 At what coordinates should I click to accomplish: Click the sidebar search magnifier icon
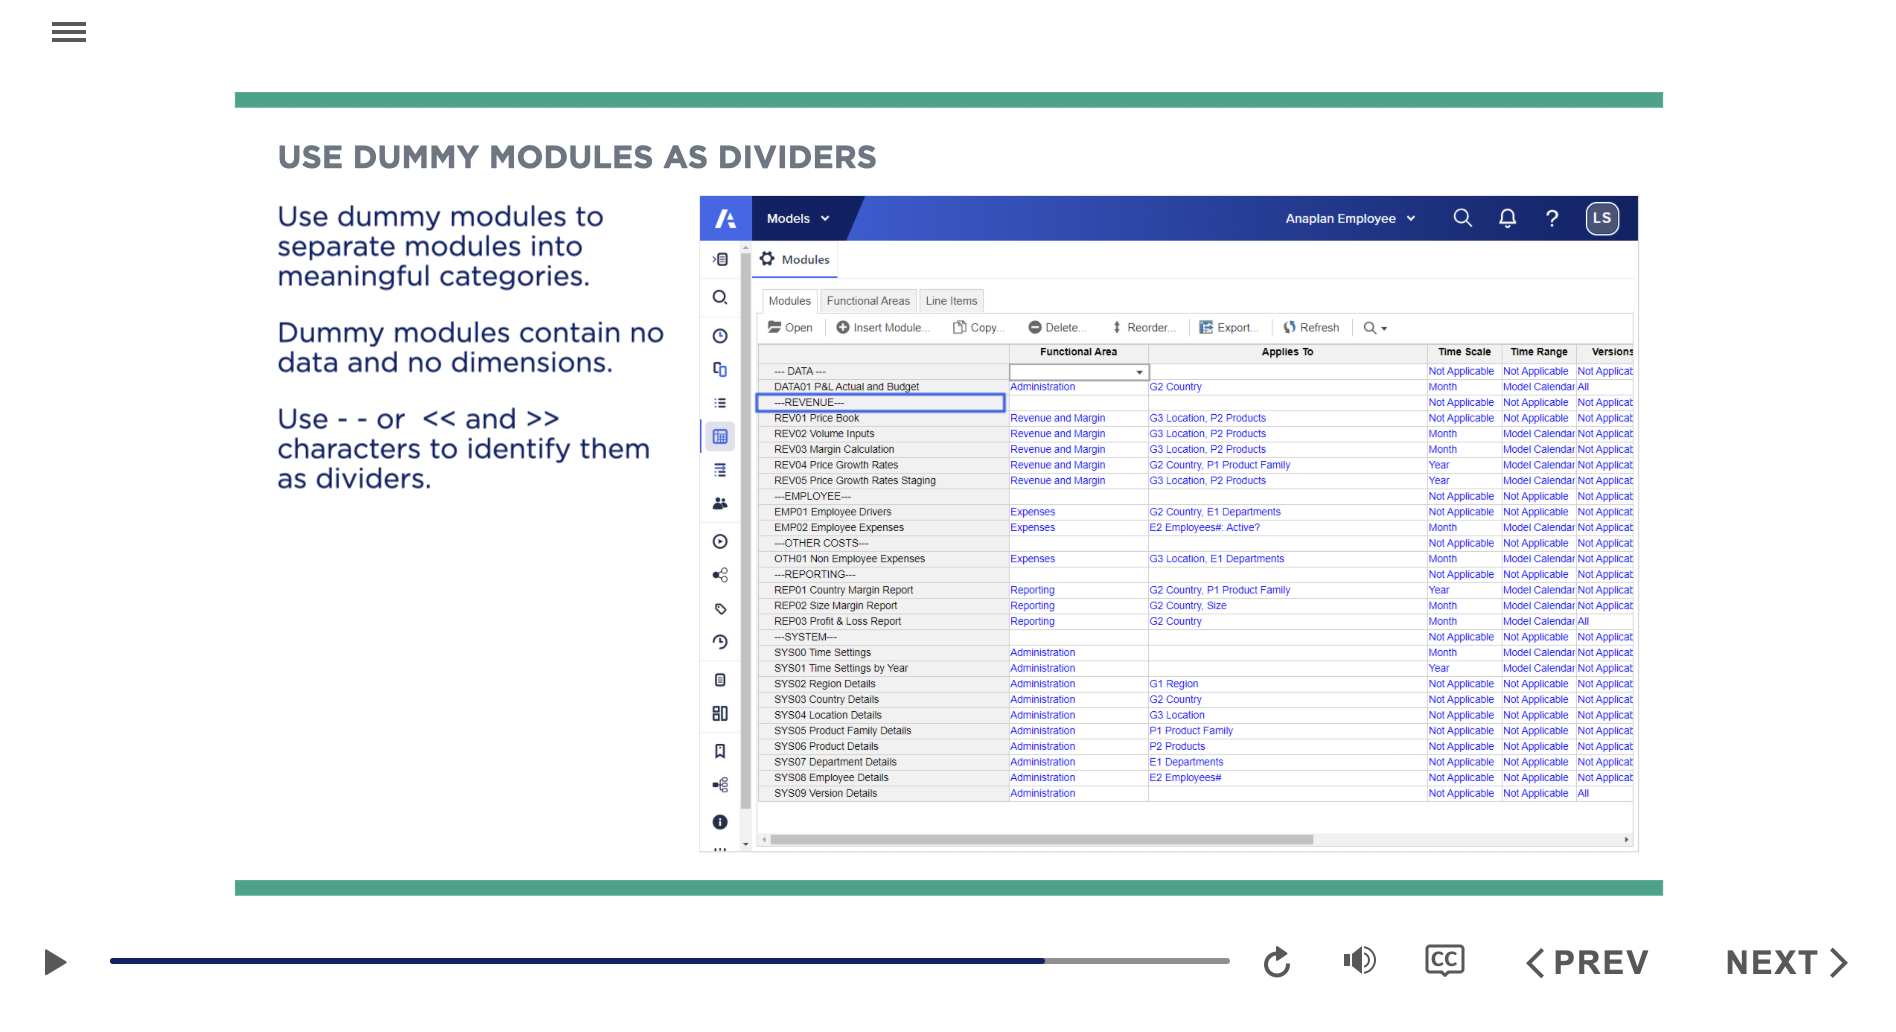(720, 297)
